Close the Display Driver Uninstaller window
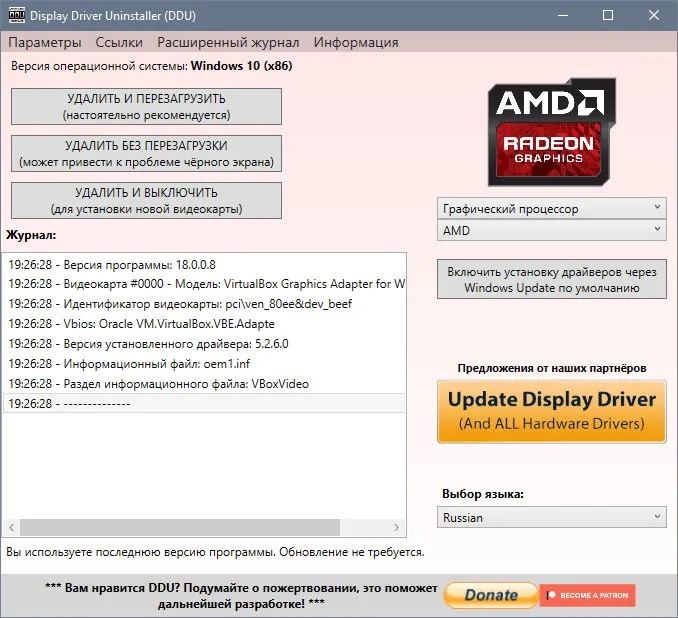678x618 pixels. coord(654,16)
